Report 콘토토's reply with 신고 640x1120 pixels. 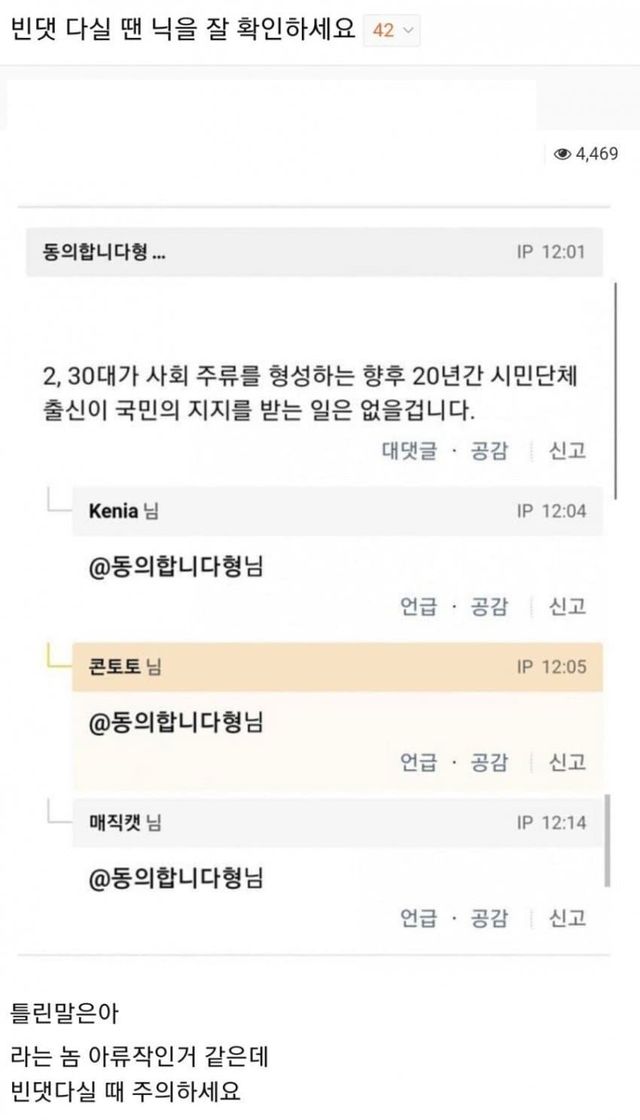coord(567,762)
